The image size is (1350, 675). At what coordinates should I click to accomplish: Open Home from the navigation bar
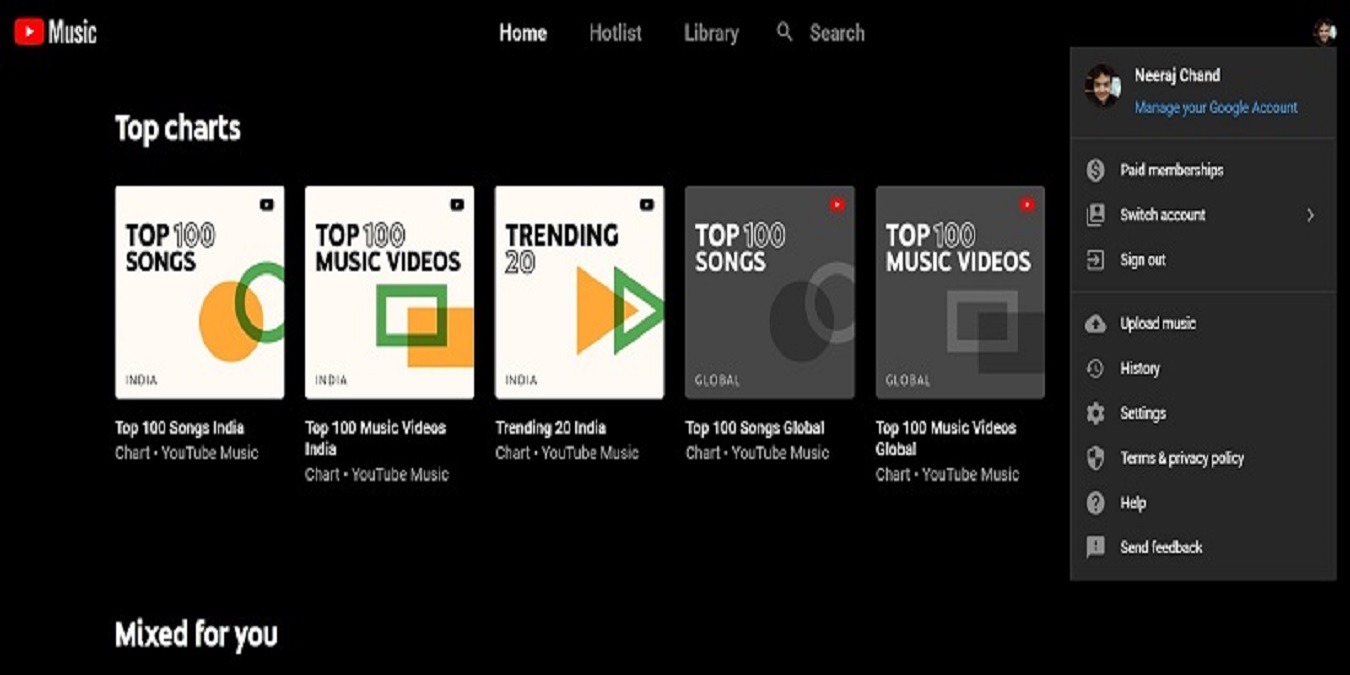[x=522, y=32]
